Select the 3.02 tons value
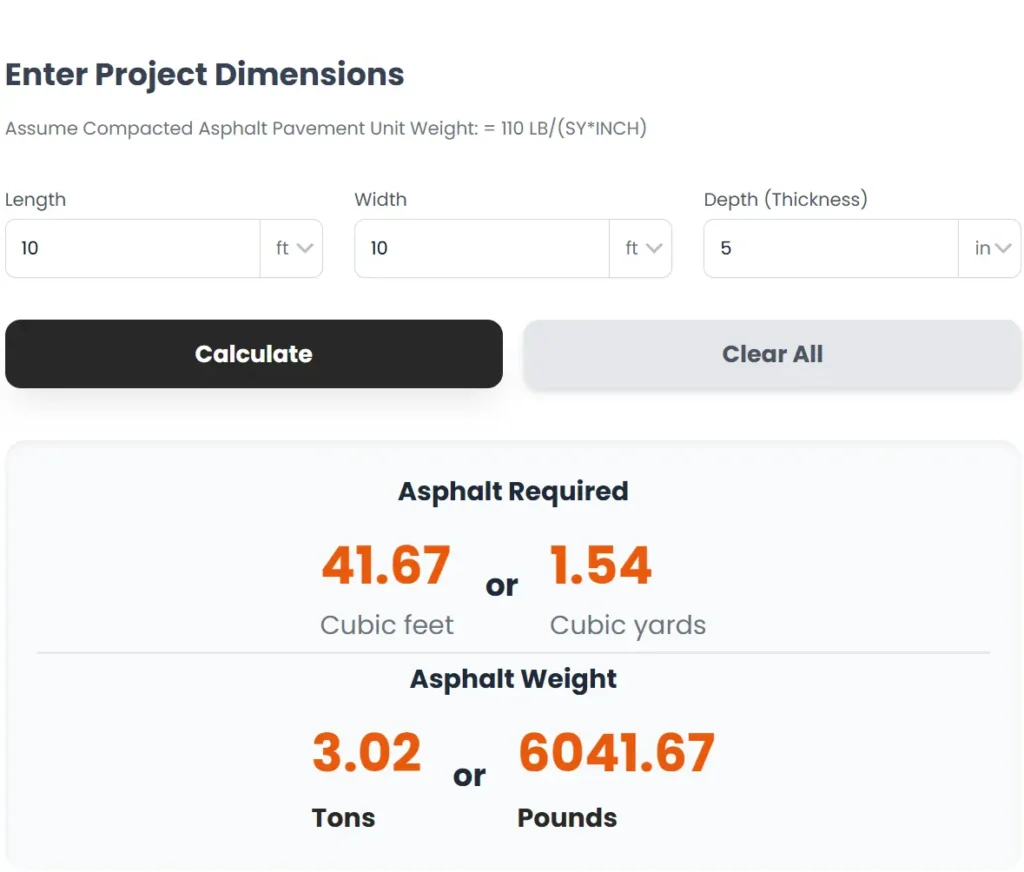1024x872 pixels. [367, 752]
